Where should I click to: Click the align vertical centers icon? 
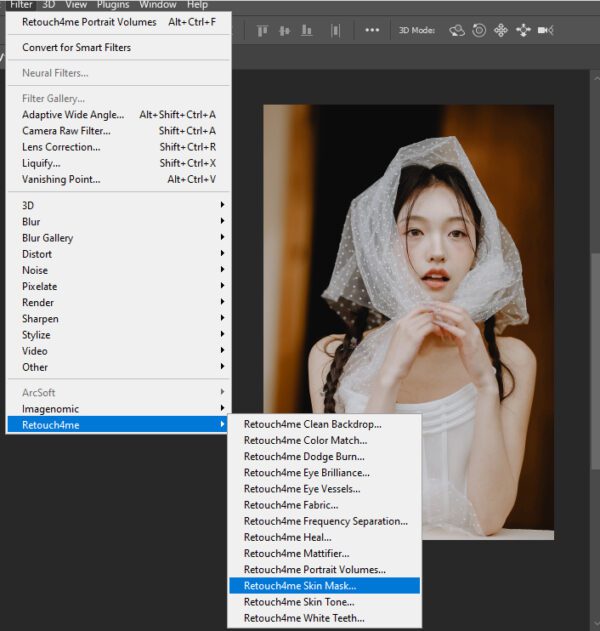click(284, 30)
